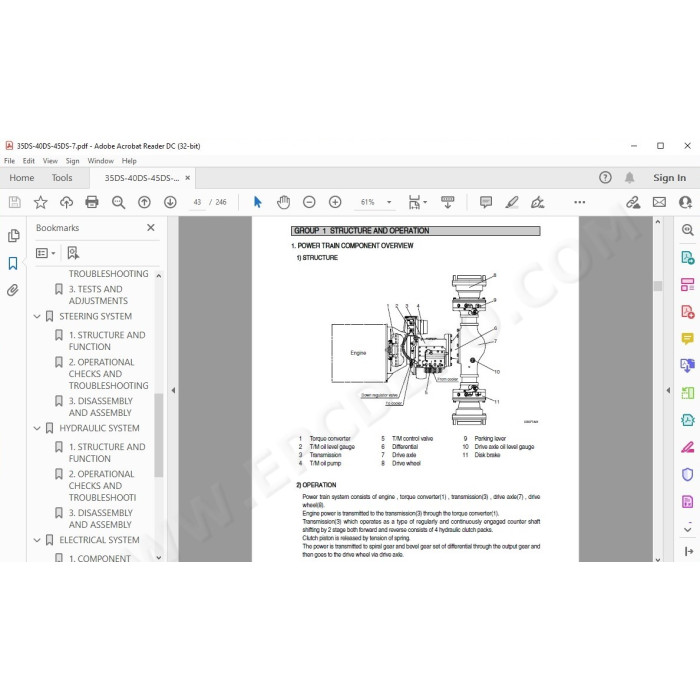Select the highlight text tool
This screenshot has height=700, width=700.
[512, 202]
